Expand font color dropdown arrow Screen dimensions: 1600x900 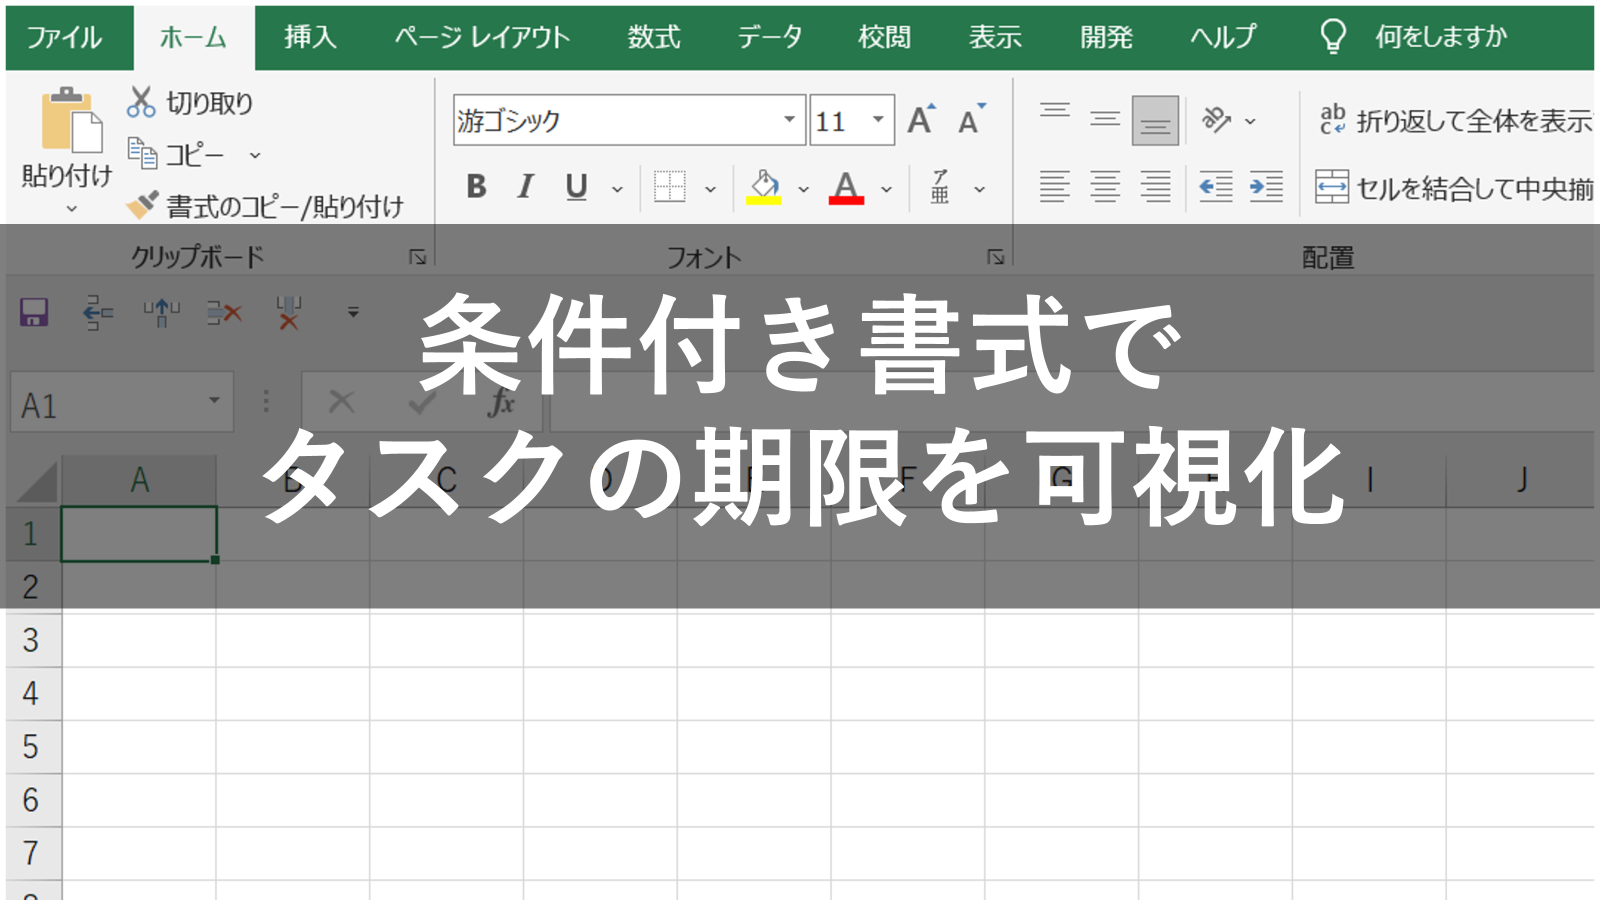[886, 189]
